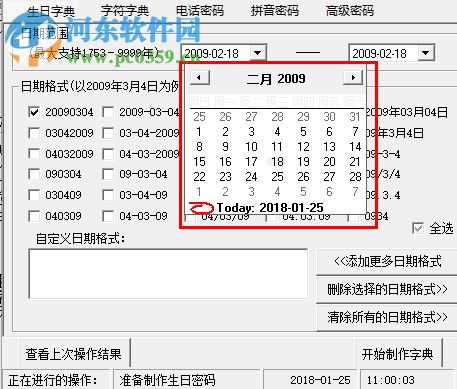Viewport: 457px width, 389px height.
Task: Check the 03-04-2009 date format
Action: (108, 133)
